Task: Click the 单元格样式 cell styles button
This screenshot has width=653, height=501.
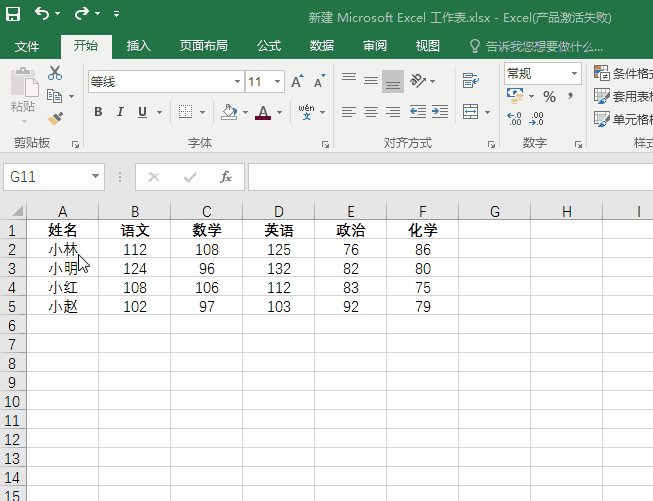Action: (623, 119)
